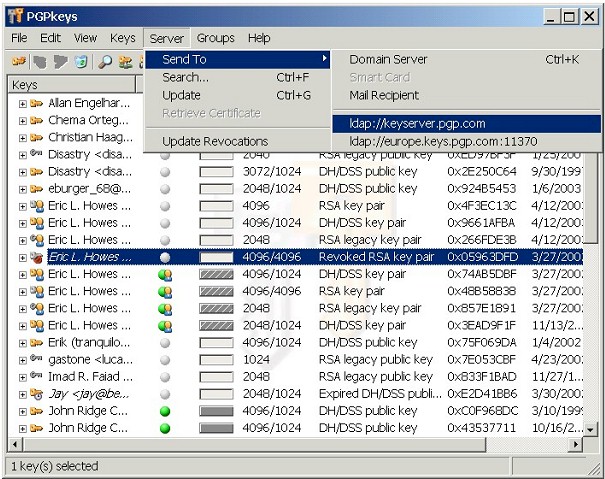Open the Edit menu

(50, 38)
